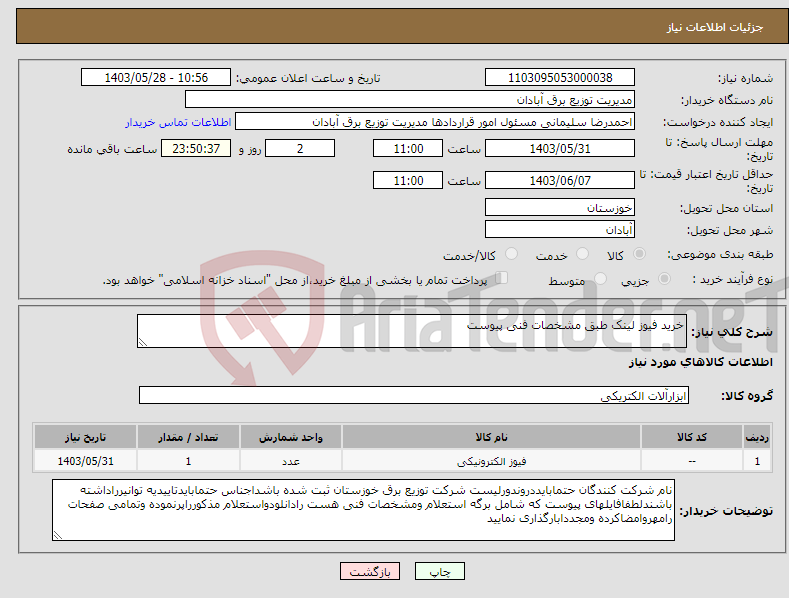Viewport: 789px width, 598px height.
Task: Click the شرح کلی نیاز text area
Action: point(412,331)
